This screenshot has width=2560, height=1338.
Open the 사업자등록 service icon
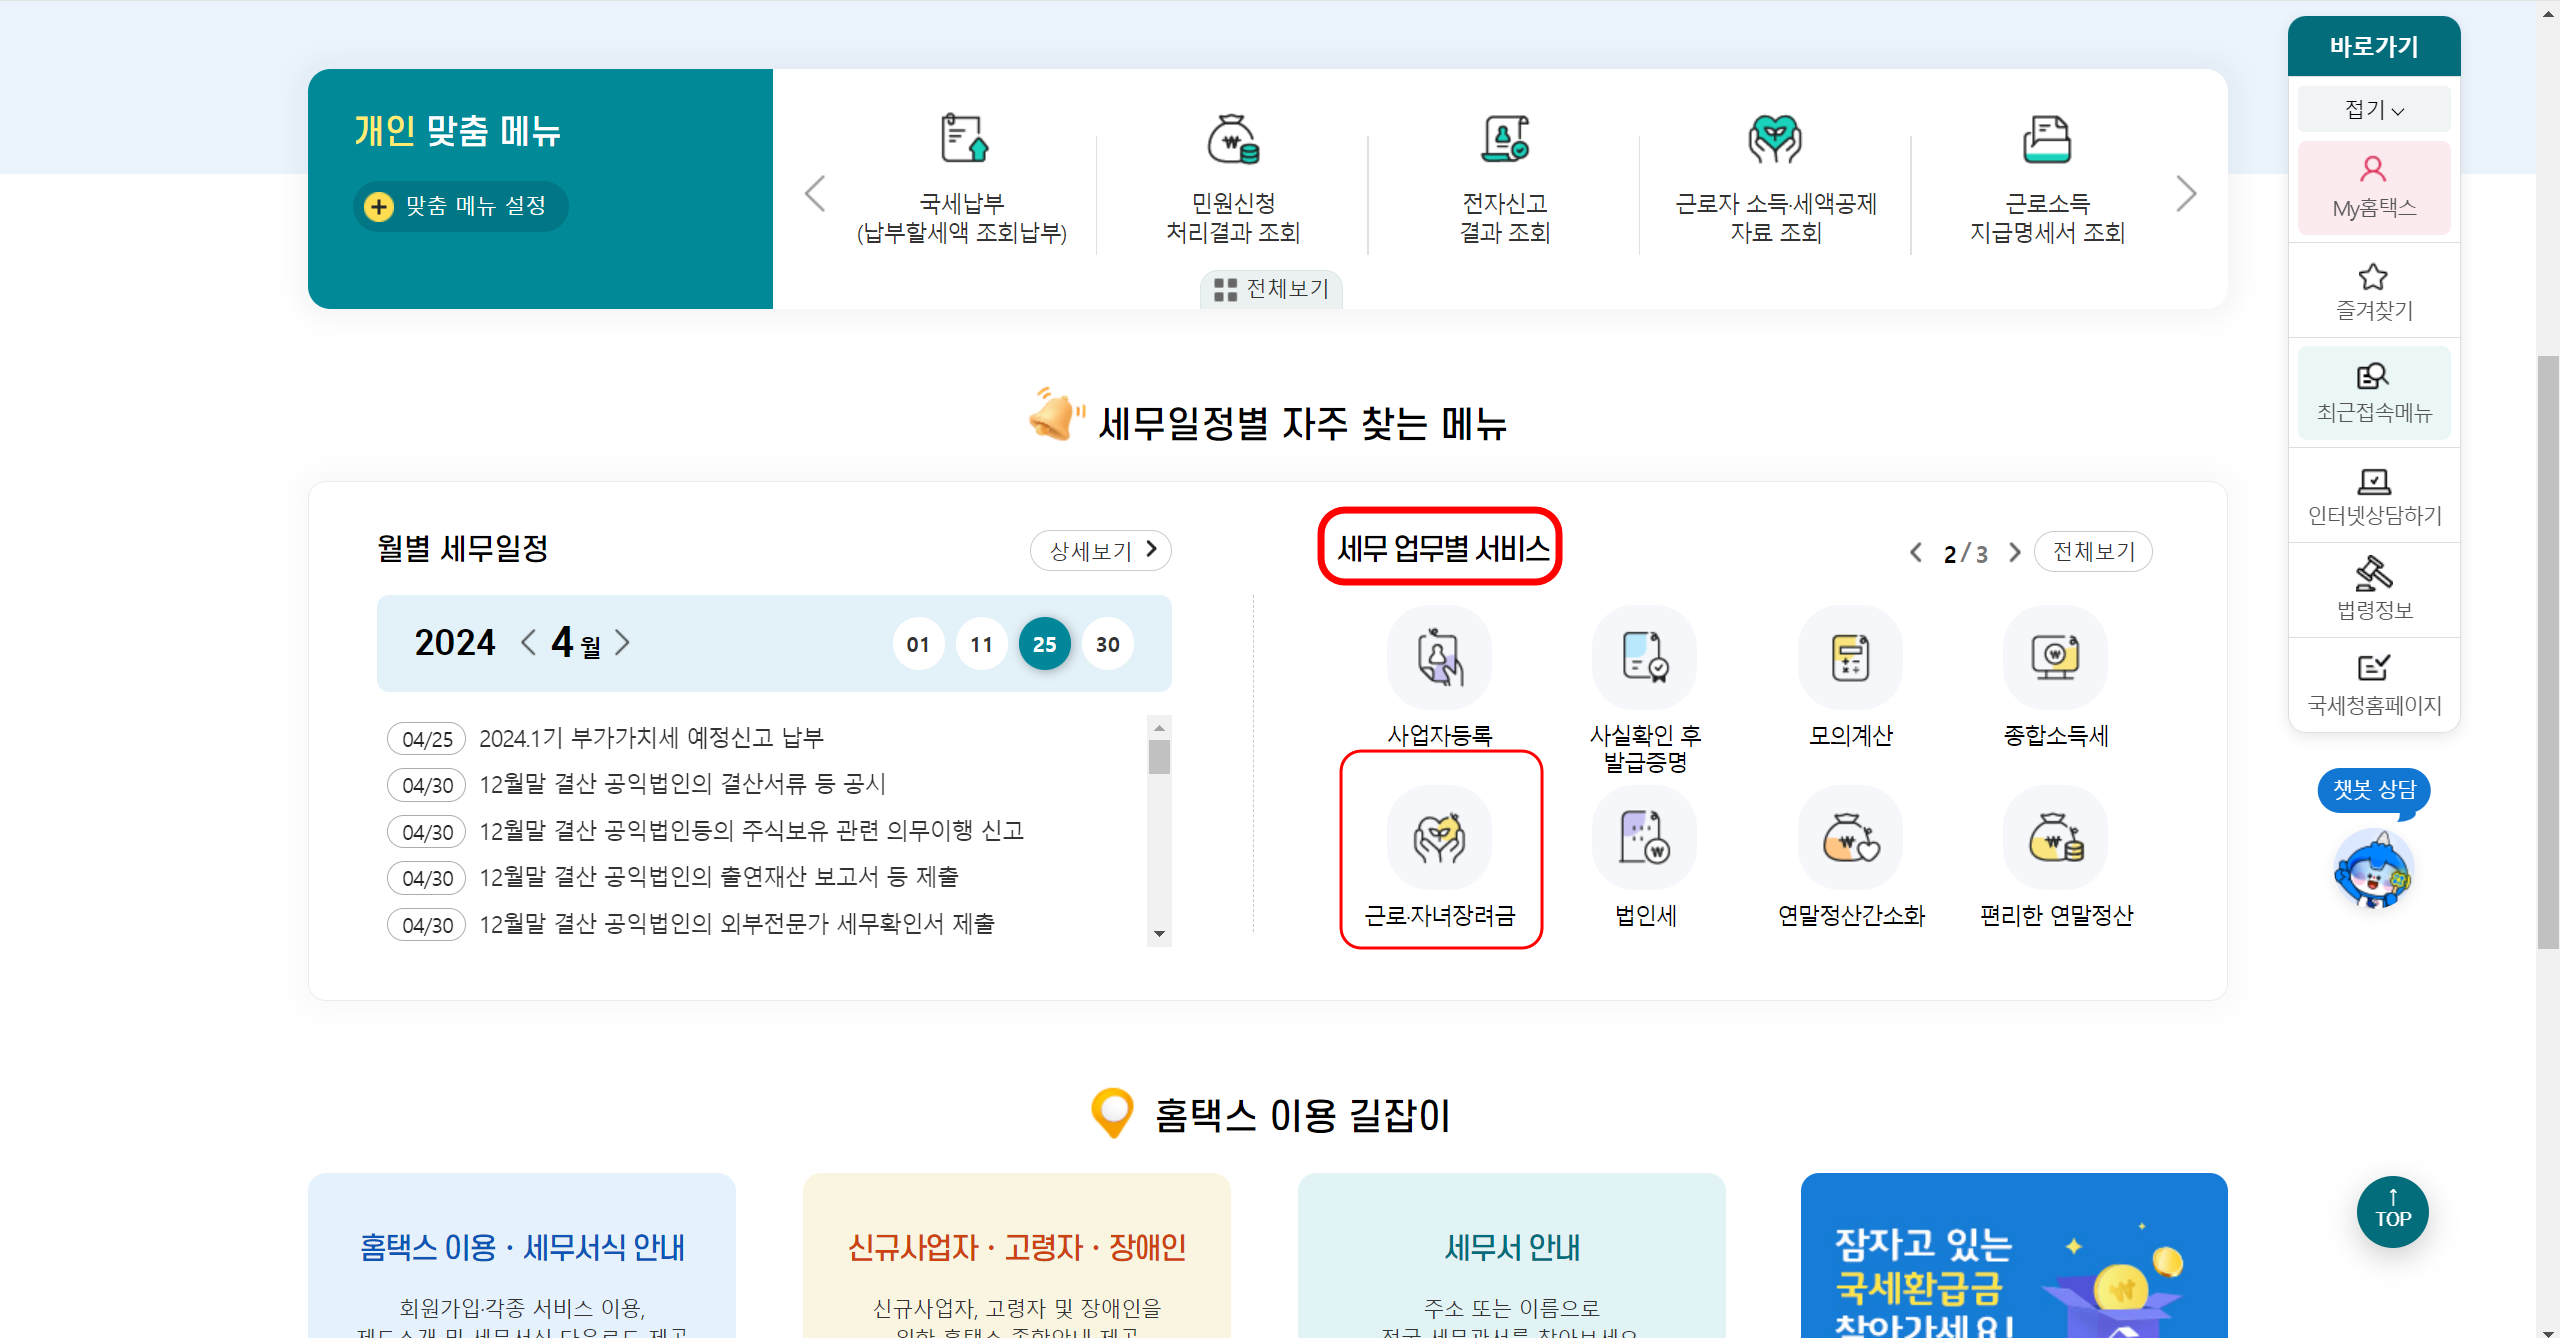tap(1439, 658)
